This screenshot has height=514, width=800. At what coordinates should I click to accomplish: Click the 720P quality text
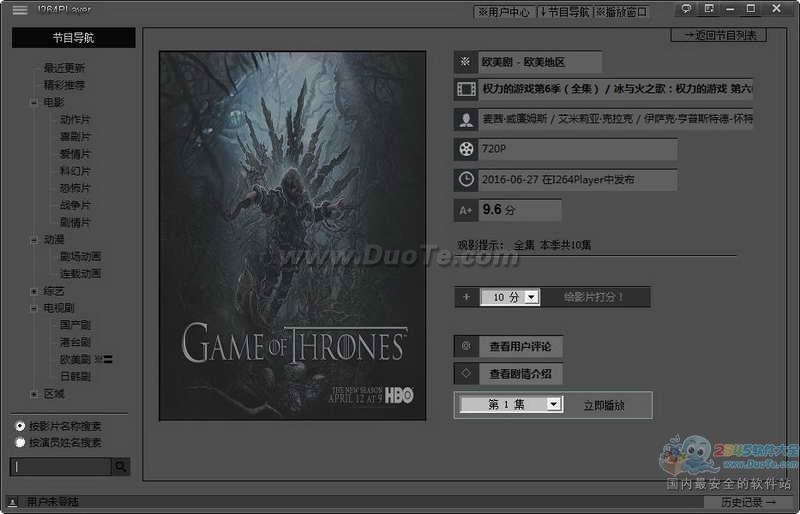493,149
